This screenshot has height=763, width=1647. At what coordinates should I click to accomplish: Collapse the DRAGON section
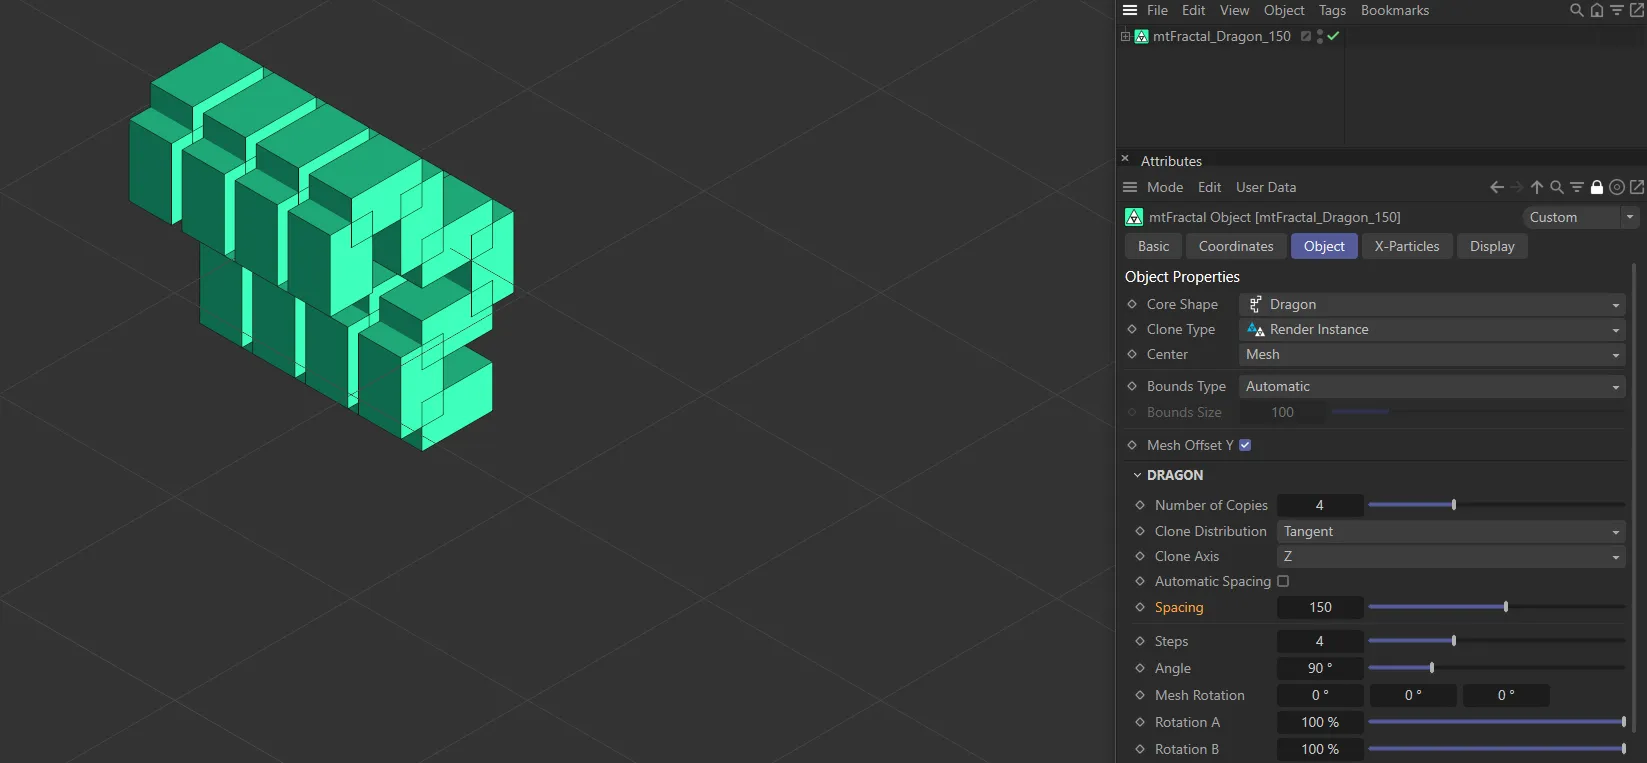click(x=1137, y=475)
